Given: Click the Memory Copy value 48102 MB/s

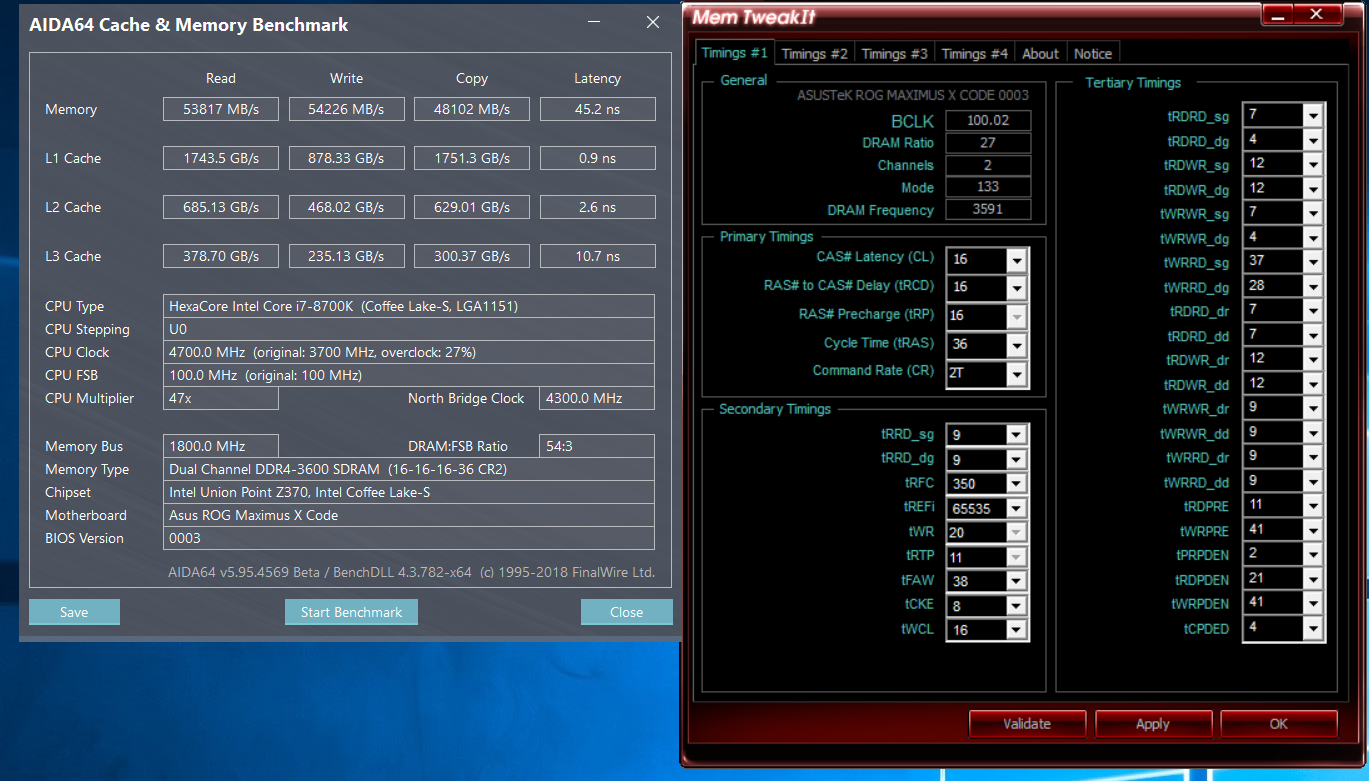Looking at the screenshot, I should [472, 109].
